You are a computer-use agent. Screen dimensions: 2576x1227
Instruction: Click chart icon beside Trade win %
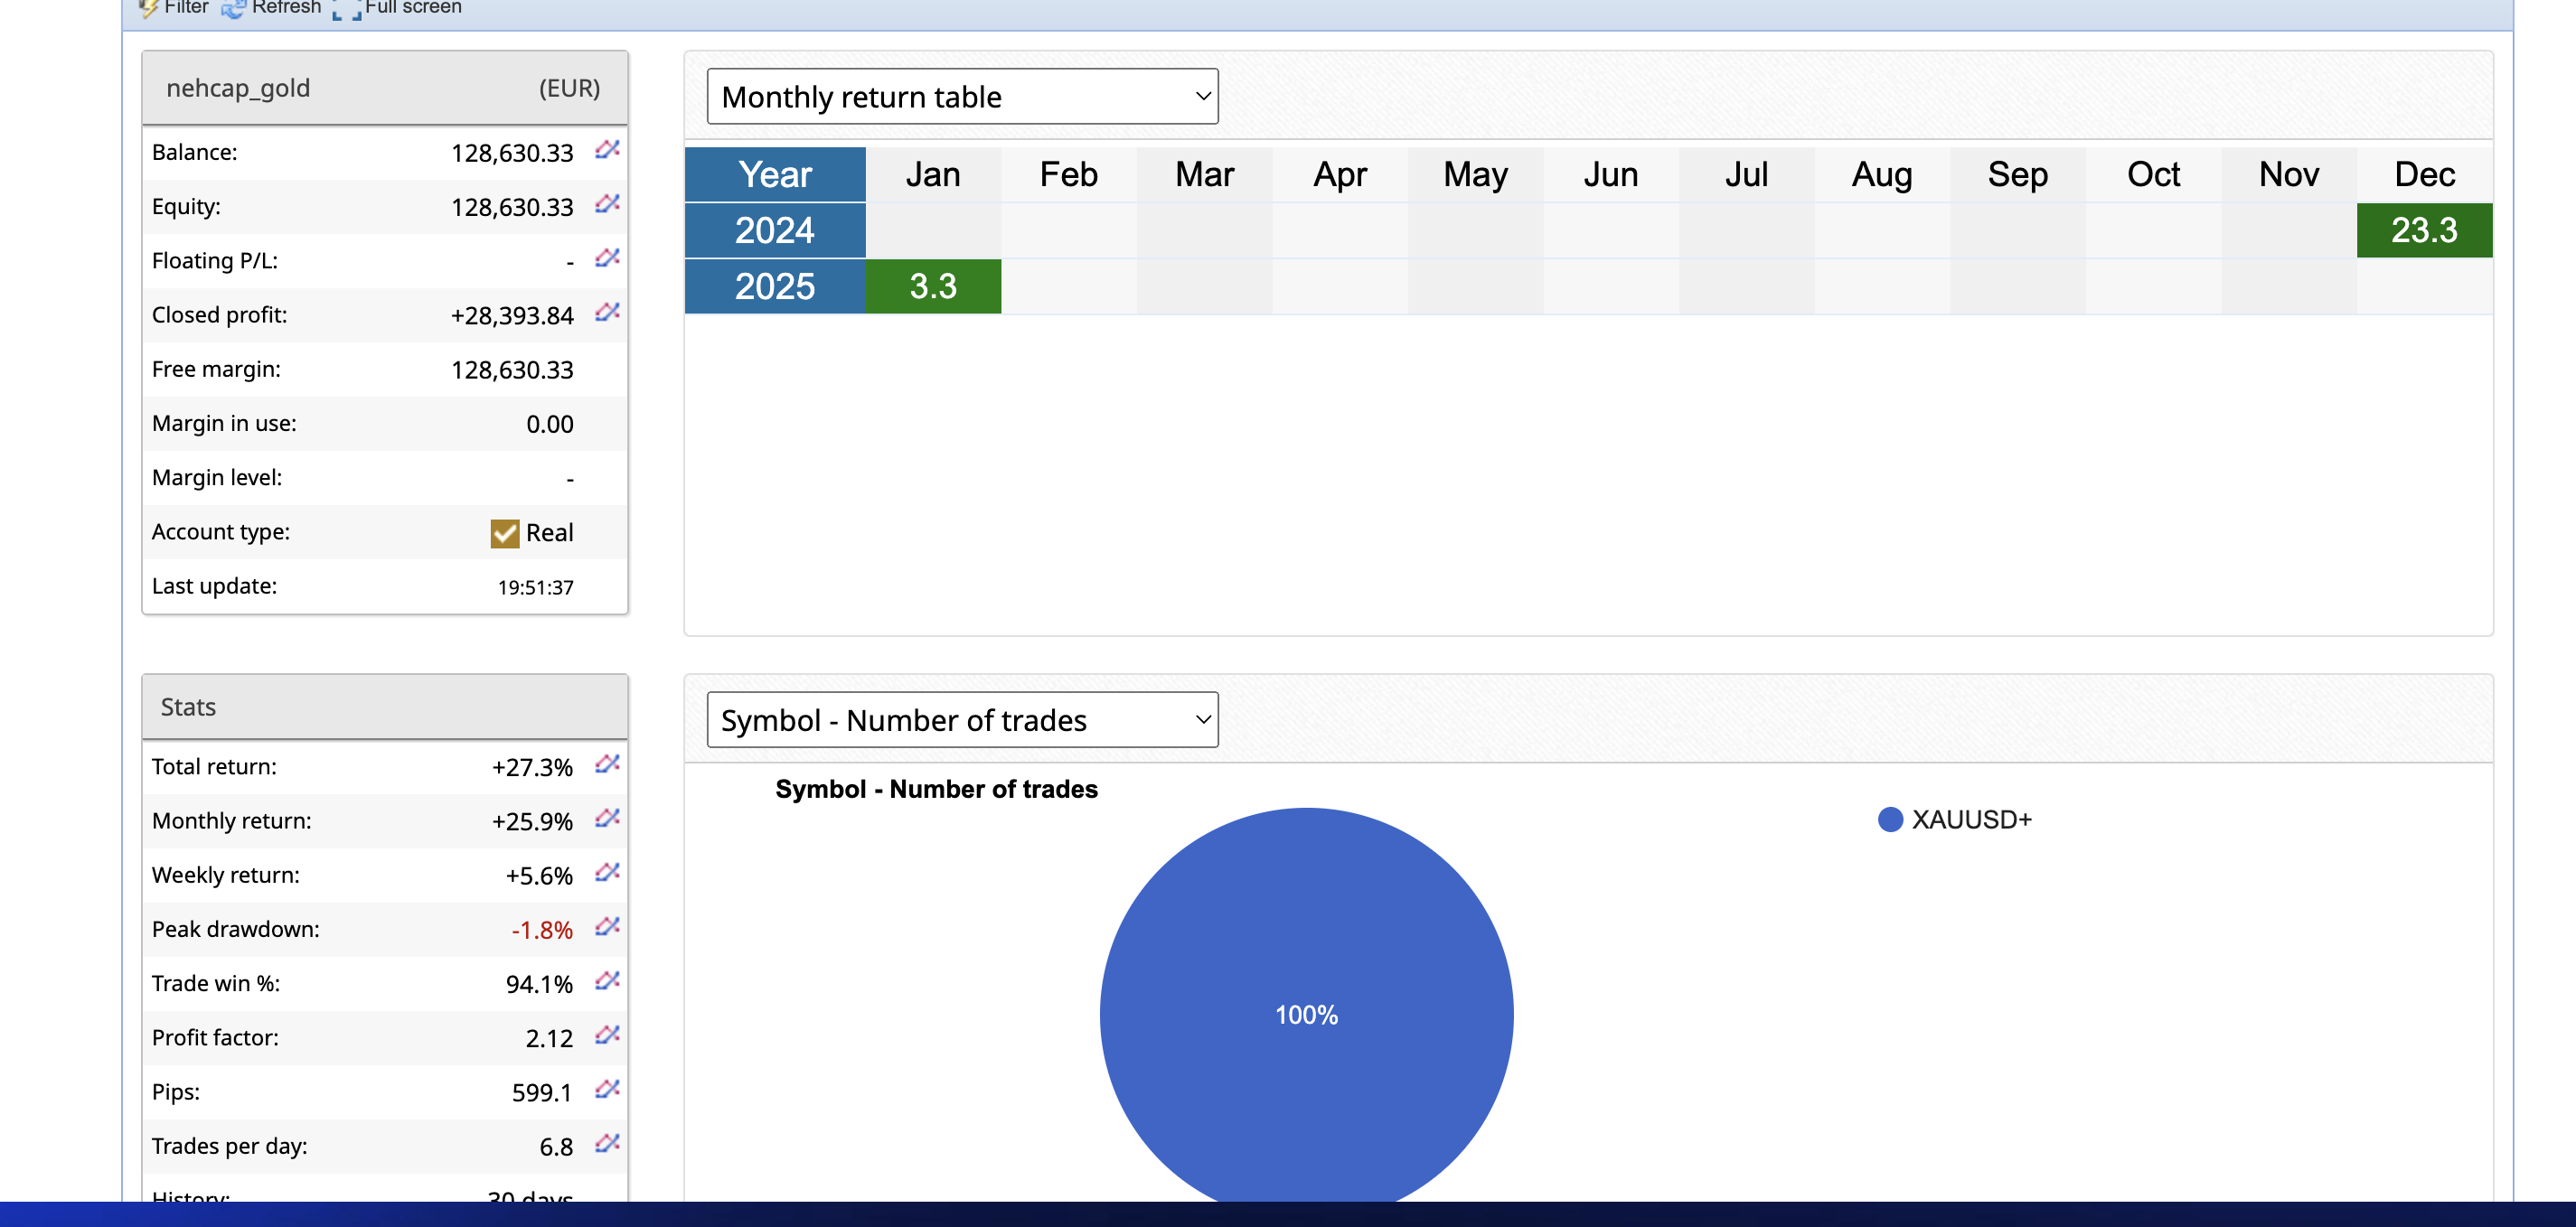pyautogui.click(x=607, y=981)
